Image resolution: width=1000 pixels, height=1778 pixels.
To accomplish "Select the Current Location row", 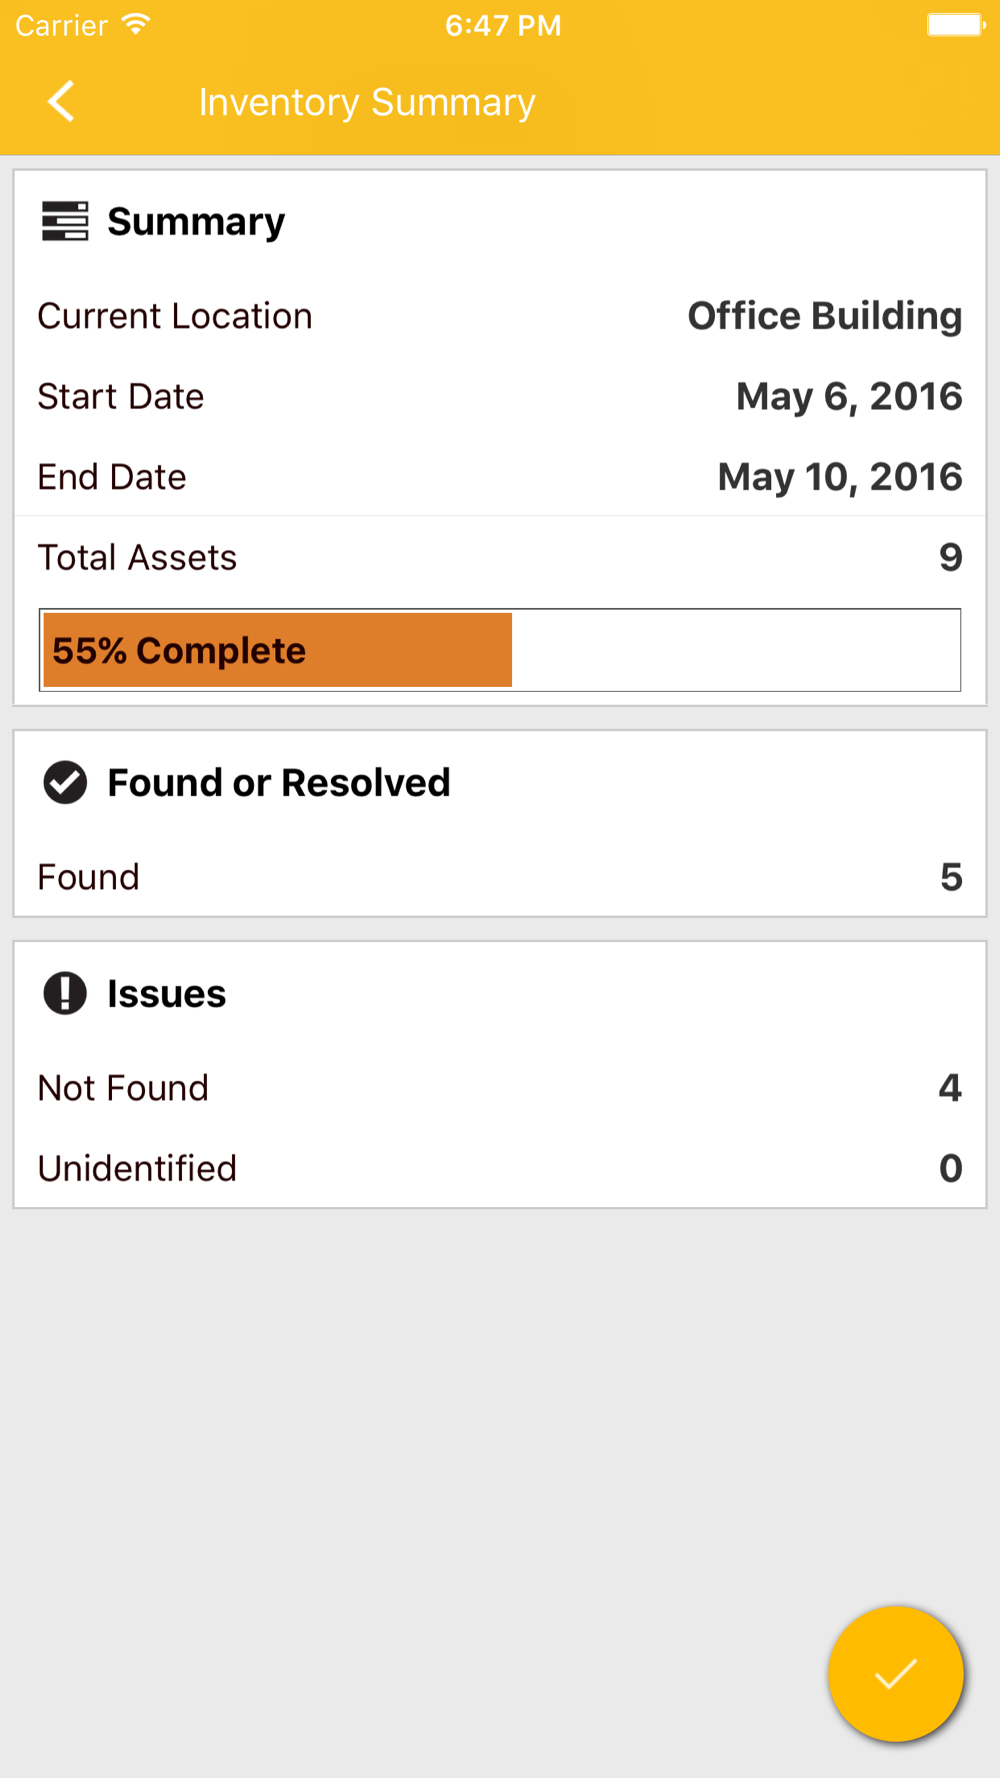I will 500,316.
